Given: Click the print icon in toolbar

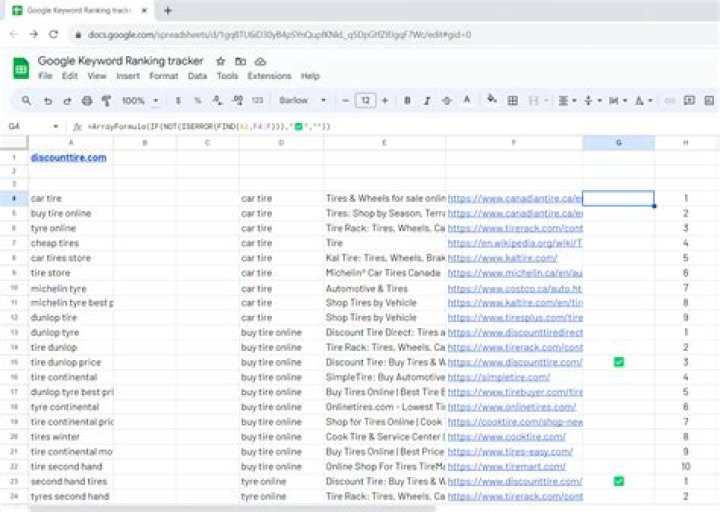Looking at the screenshot, I should tap(87, 101).
